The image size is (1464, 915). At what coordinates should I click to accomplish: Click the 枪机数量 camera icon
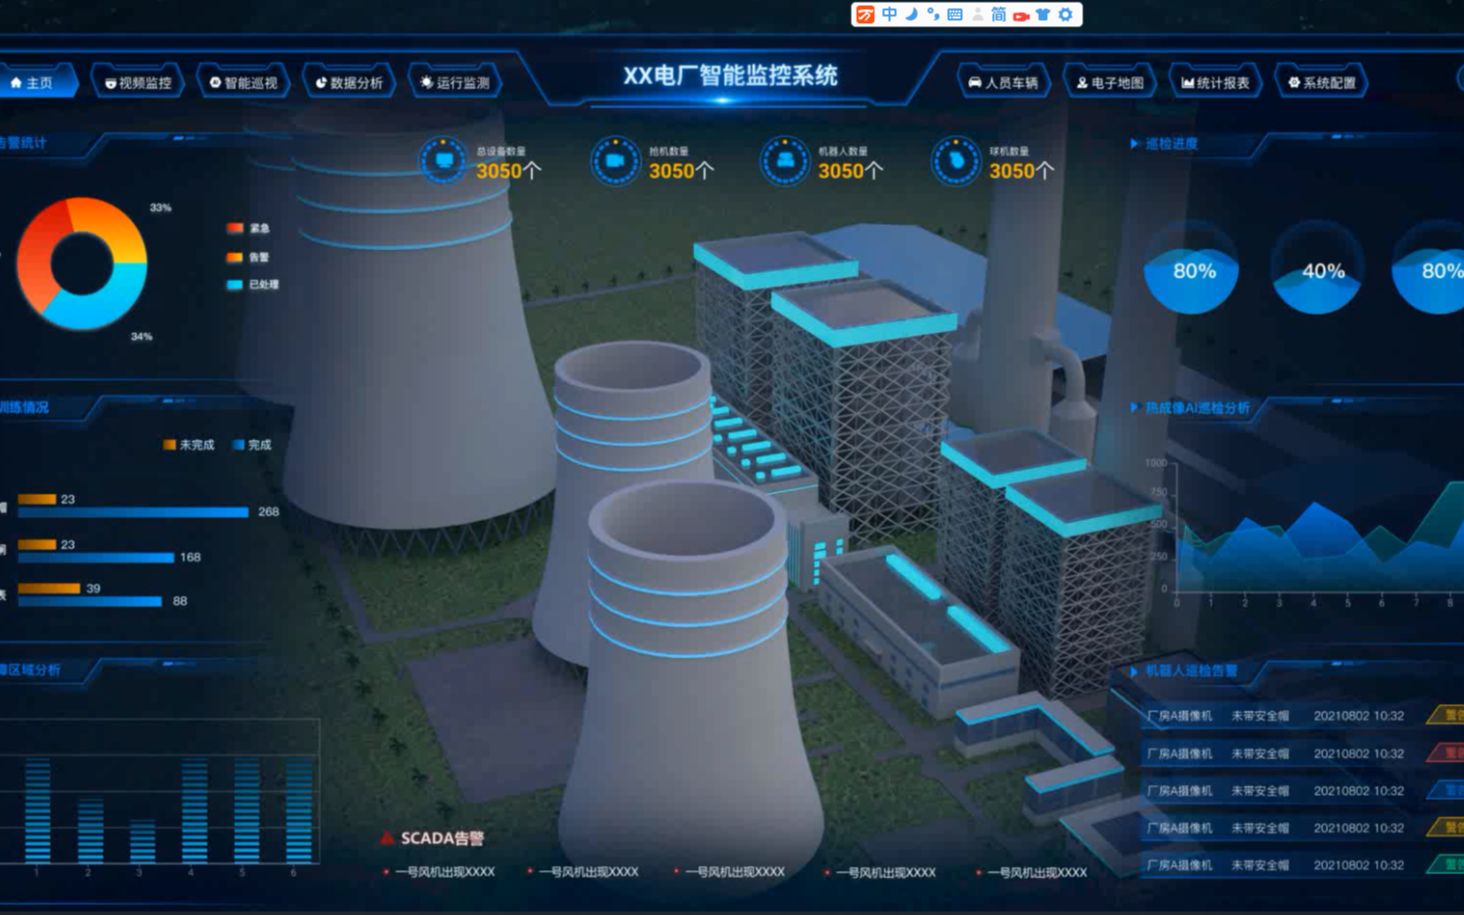tap(615, 161)
